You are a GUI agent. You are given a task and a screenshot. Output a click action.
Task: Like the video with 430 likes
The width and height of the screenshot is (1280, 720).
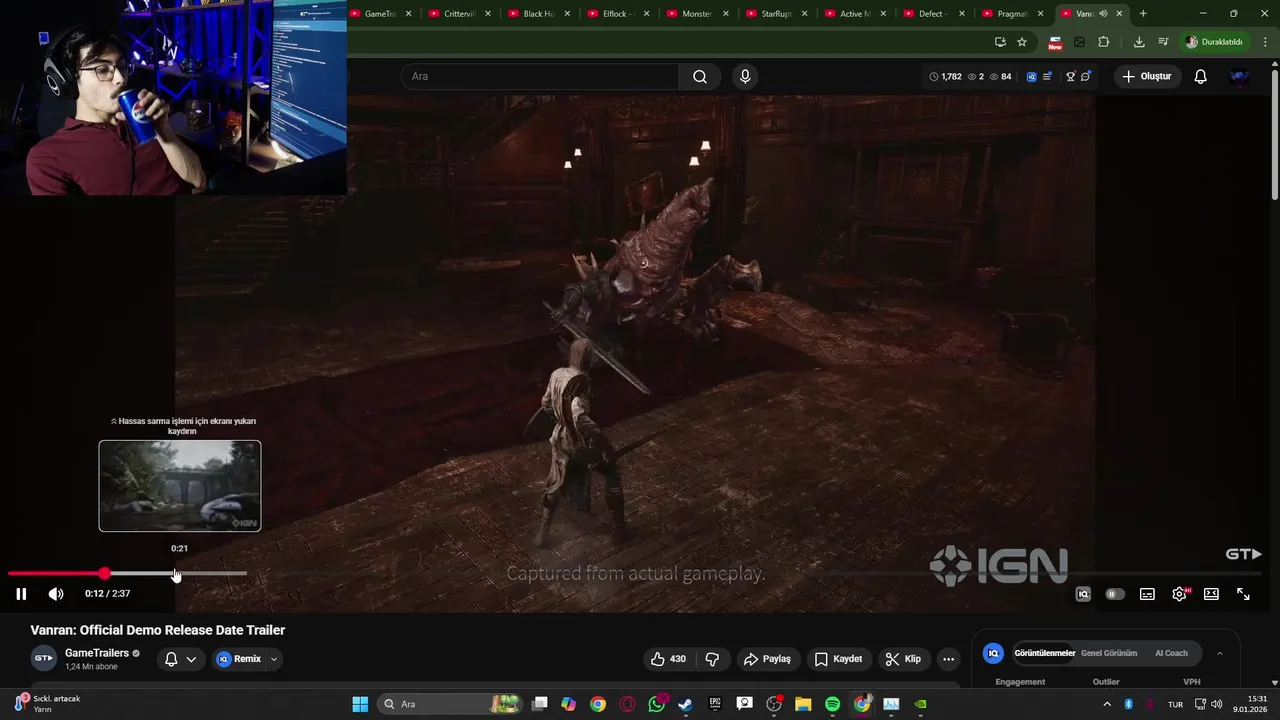(x=668, y=659)
